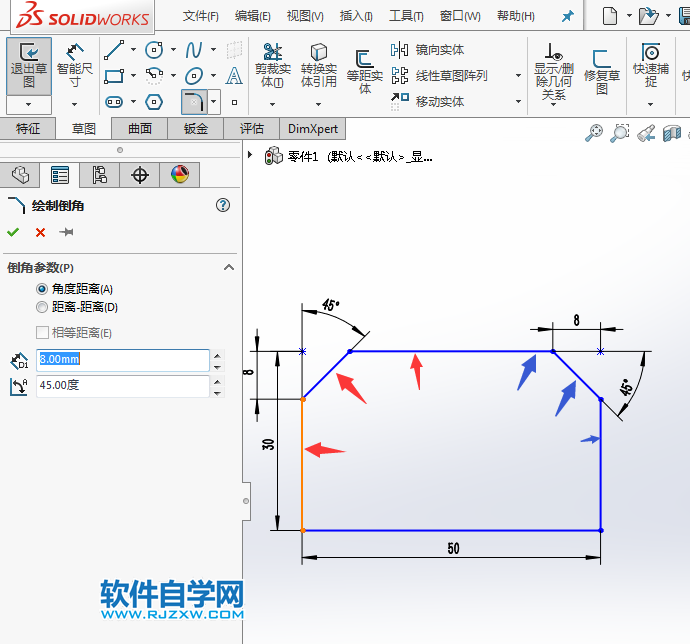Viewport: 690px width, 644px height.
Task: Select the Line sketch tool
Action: (114, 50)
